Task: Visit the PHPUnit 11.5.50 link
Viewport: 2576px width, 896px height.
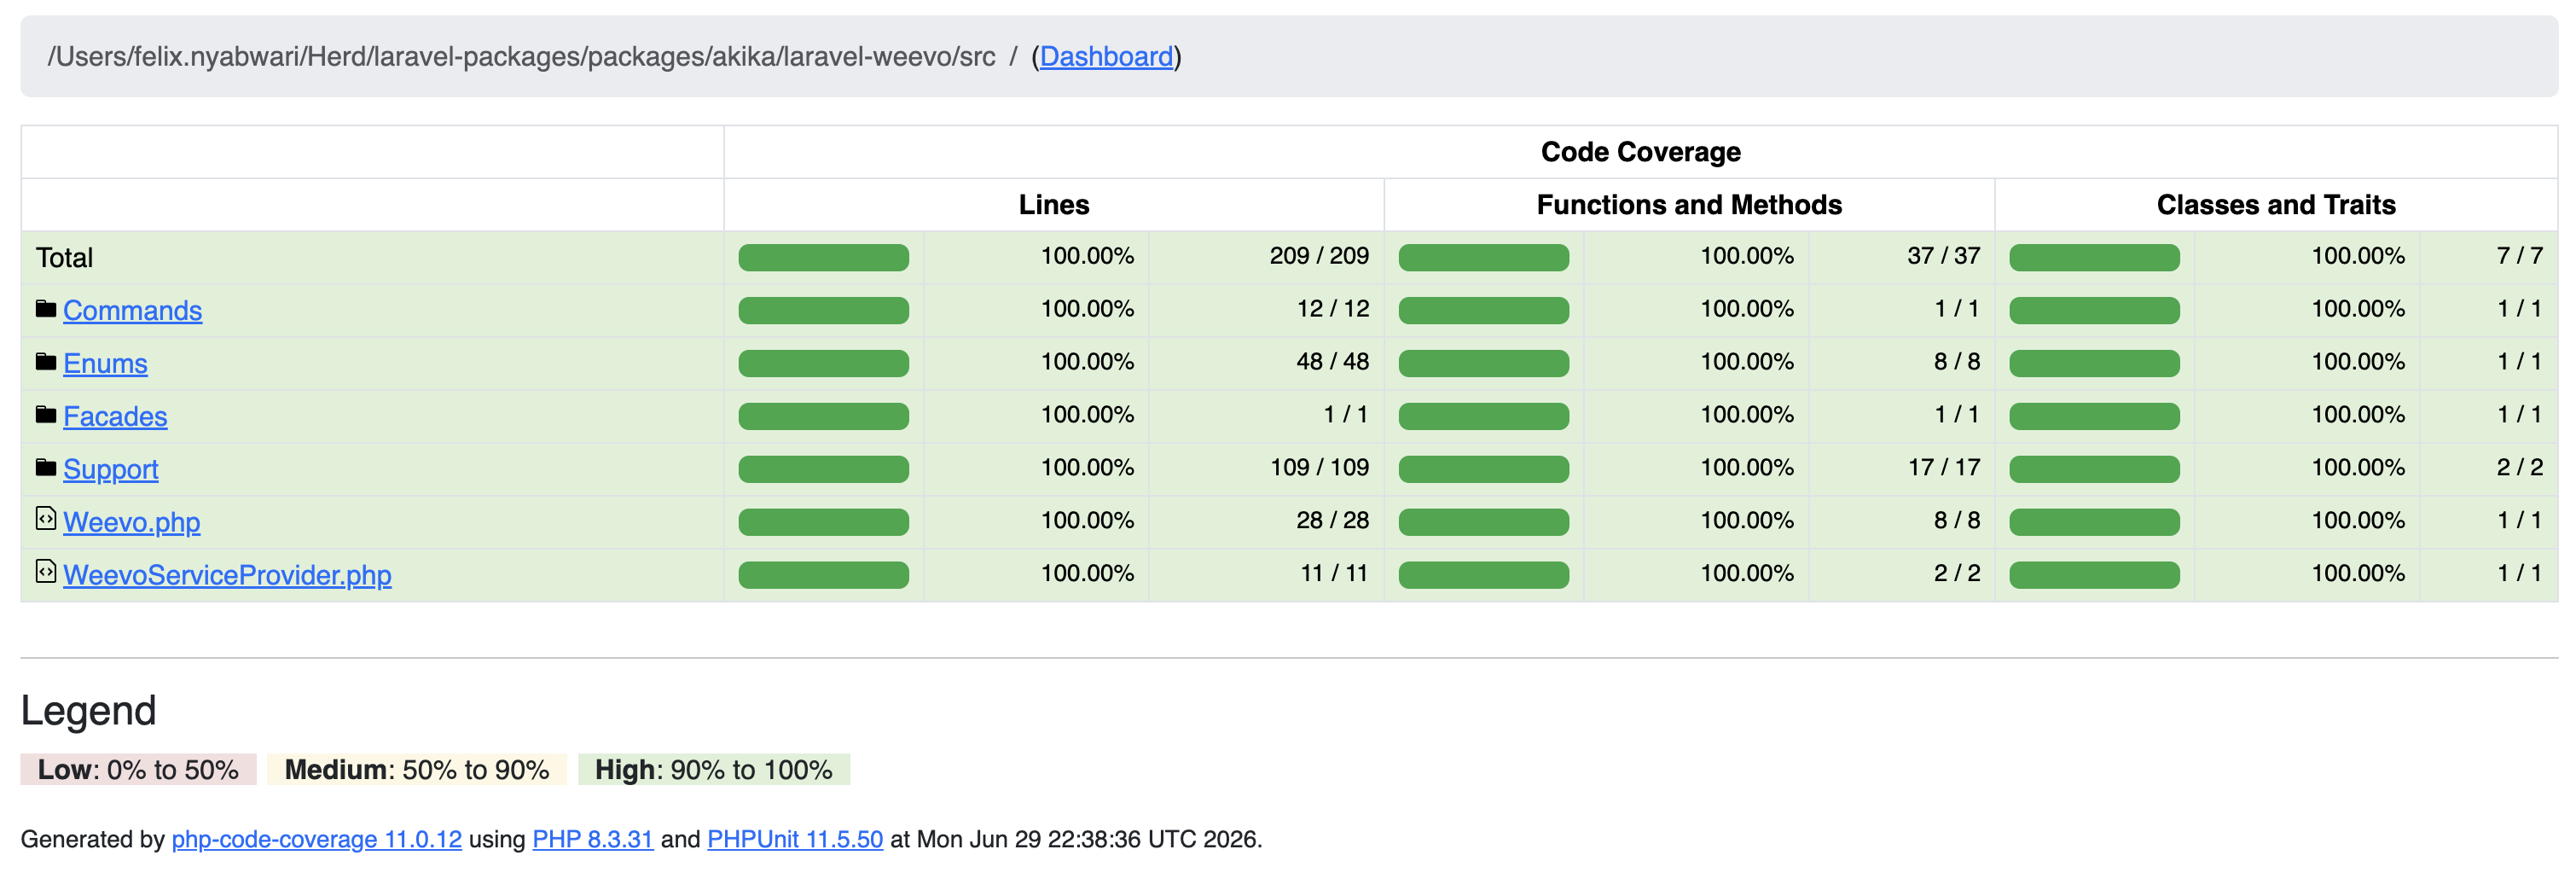Action: pyautogui.click(x=795, y=840)
